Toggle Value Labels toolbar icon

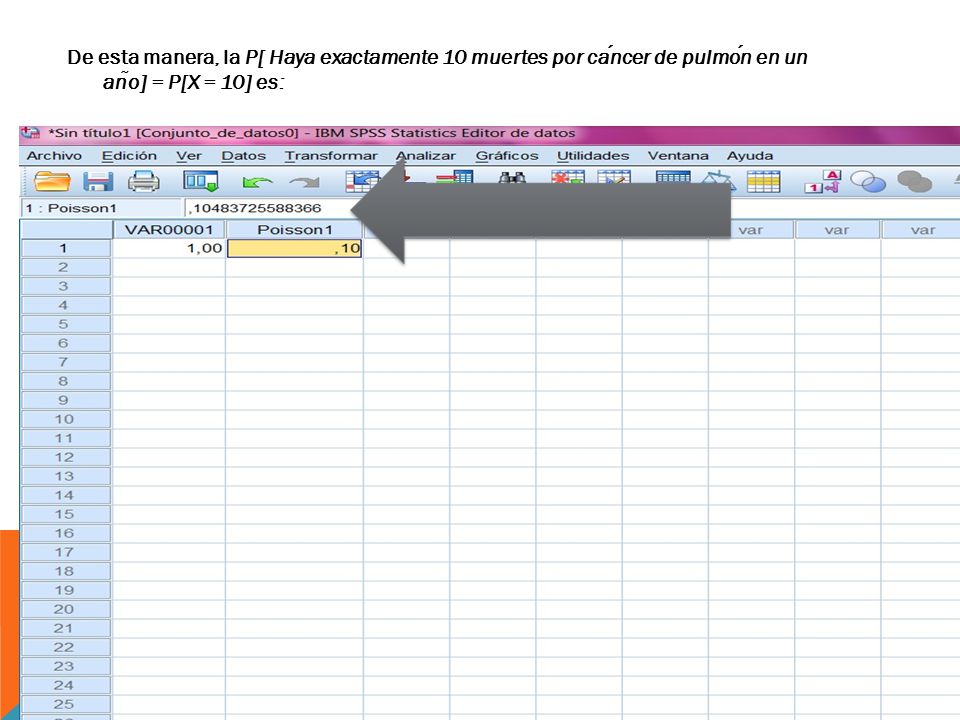822,182
